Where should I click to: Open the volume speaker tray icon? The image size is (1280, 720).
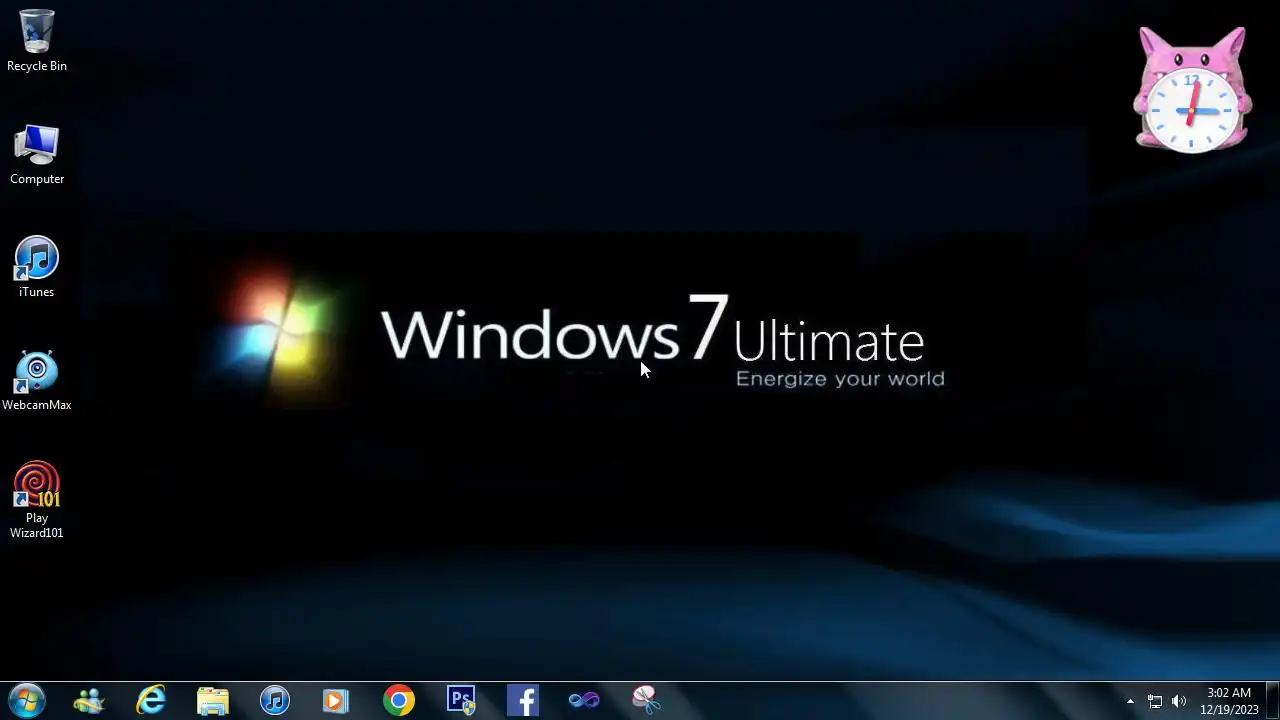point(1179,701)
